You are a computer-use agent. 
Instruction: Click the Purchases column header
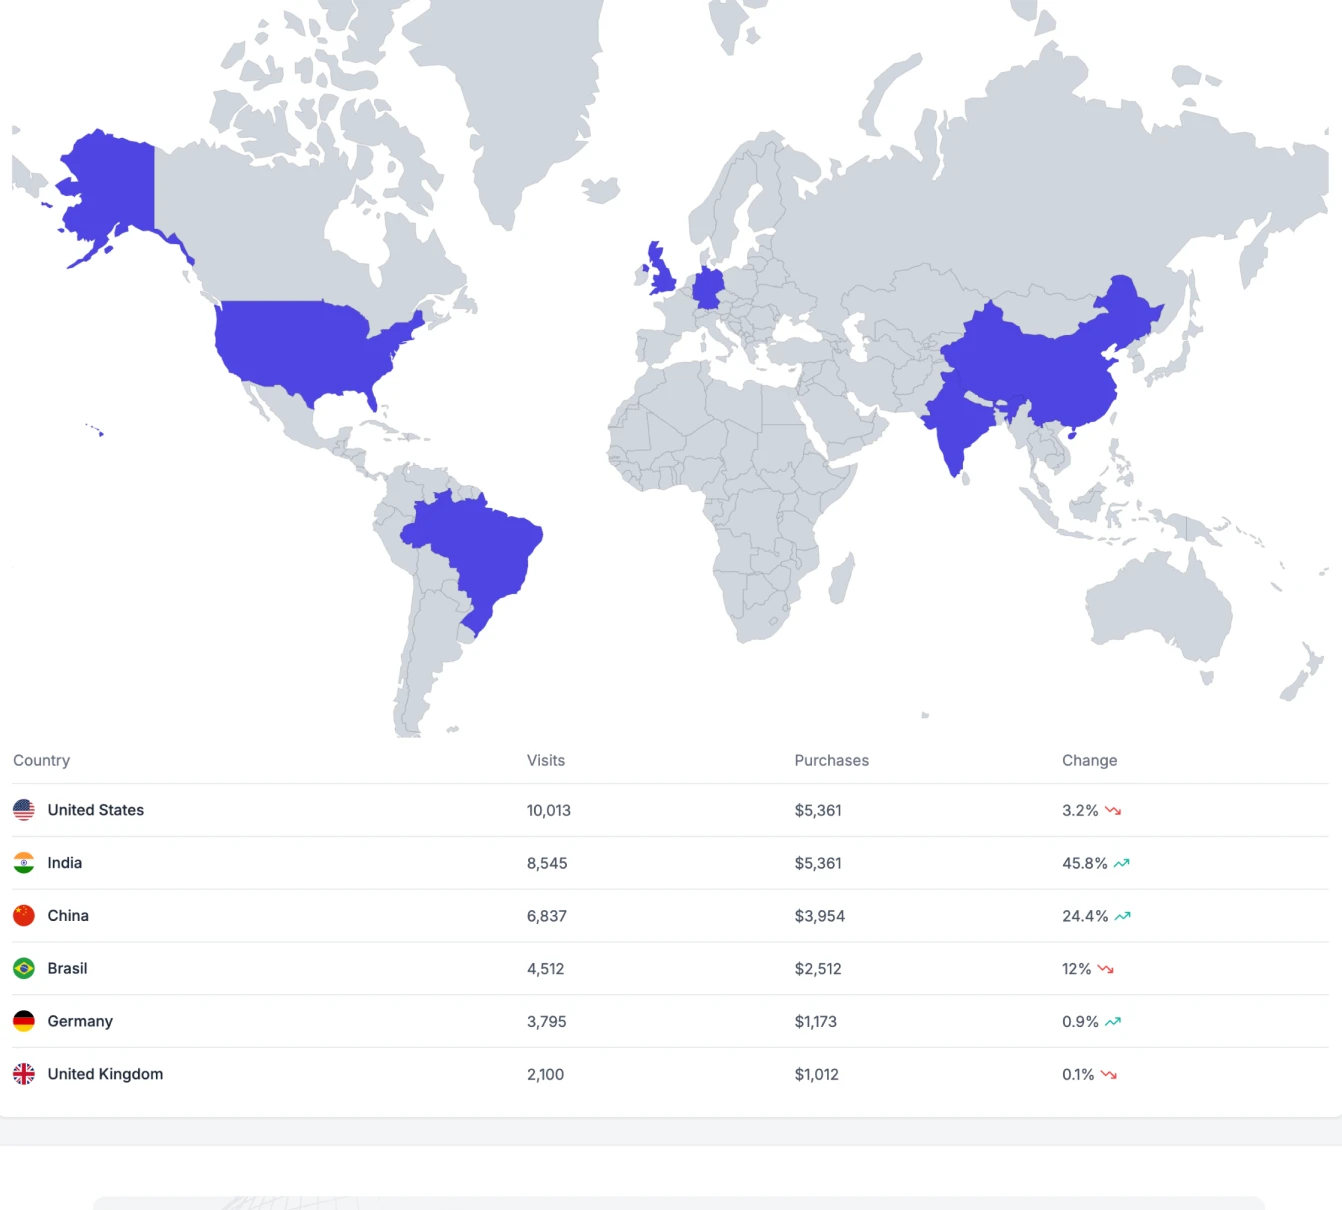[831, 761]
